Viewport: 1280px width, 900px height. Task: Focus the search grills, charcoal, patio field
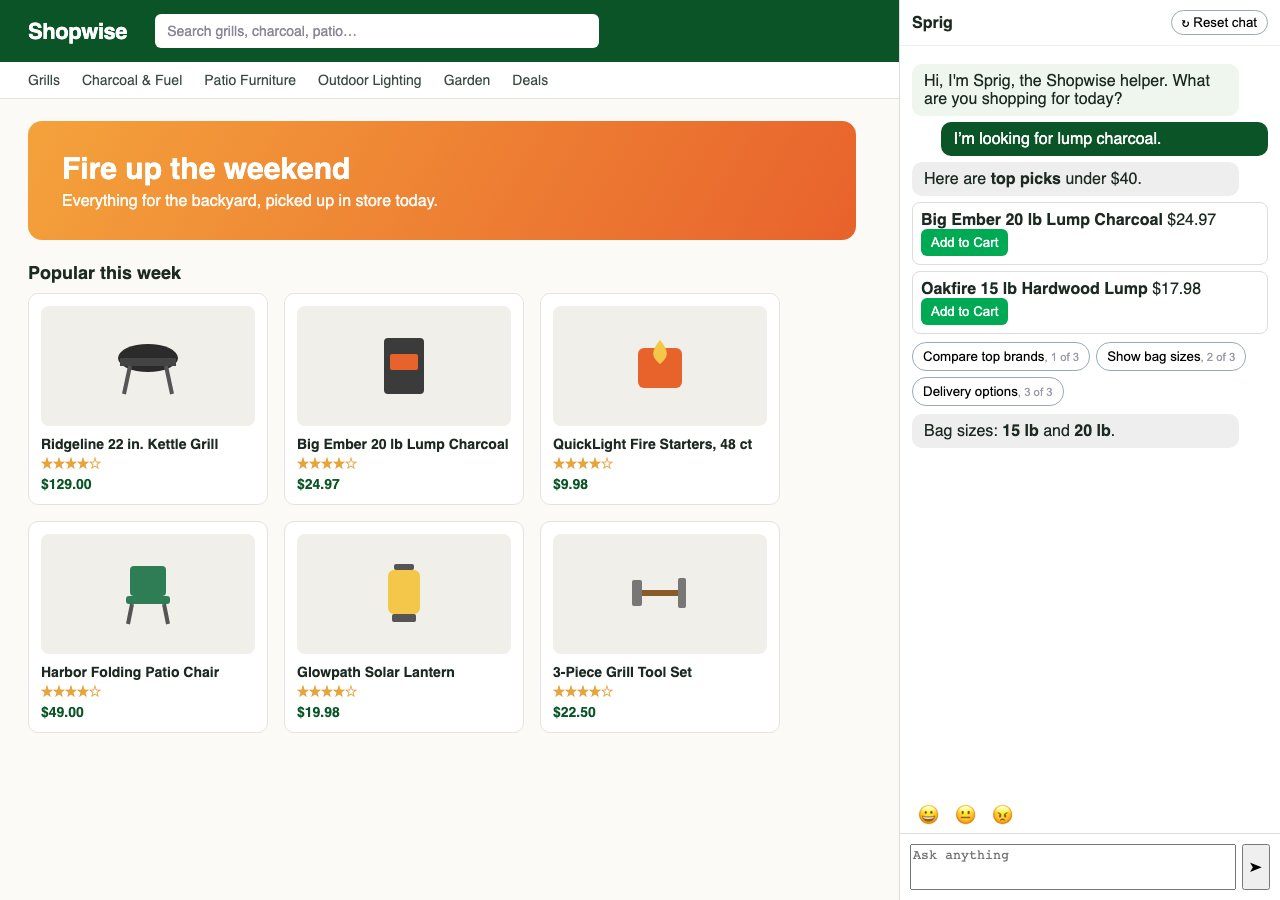(x=377, y=31)
